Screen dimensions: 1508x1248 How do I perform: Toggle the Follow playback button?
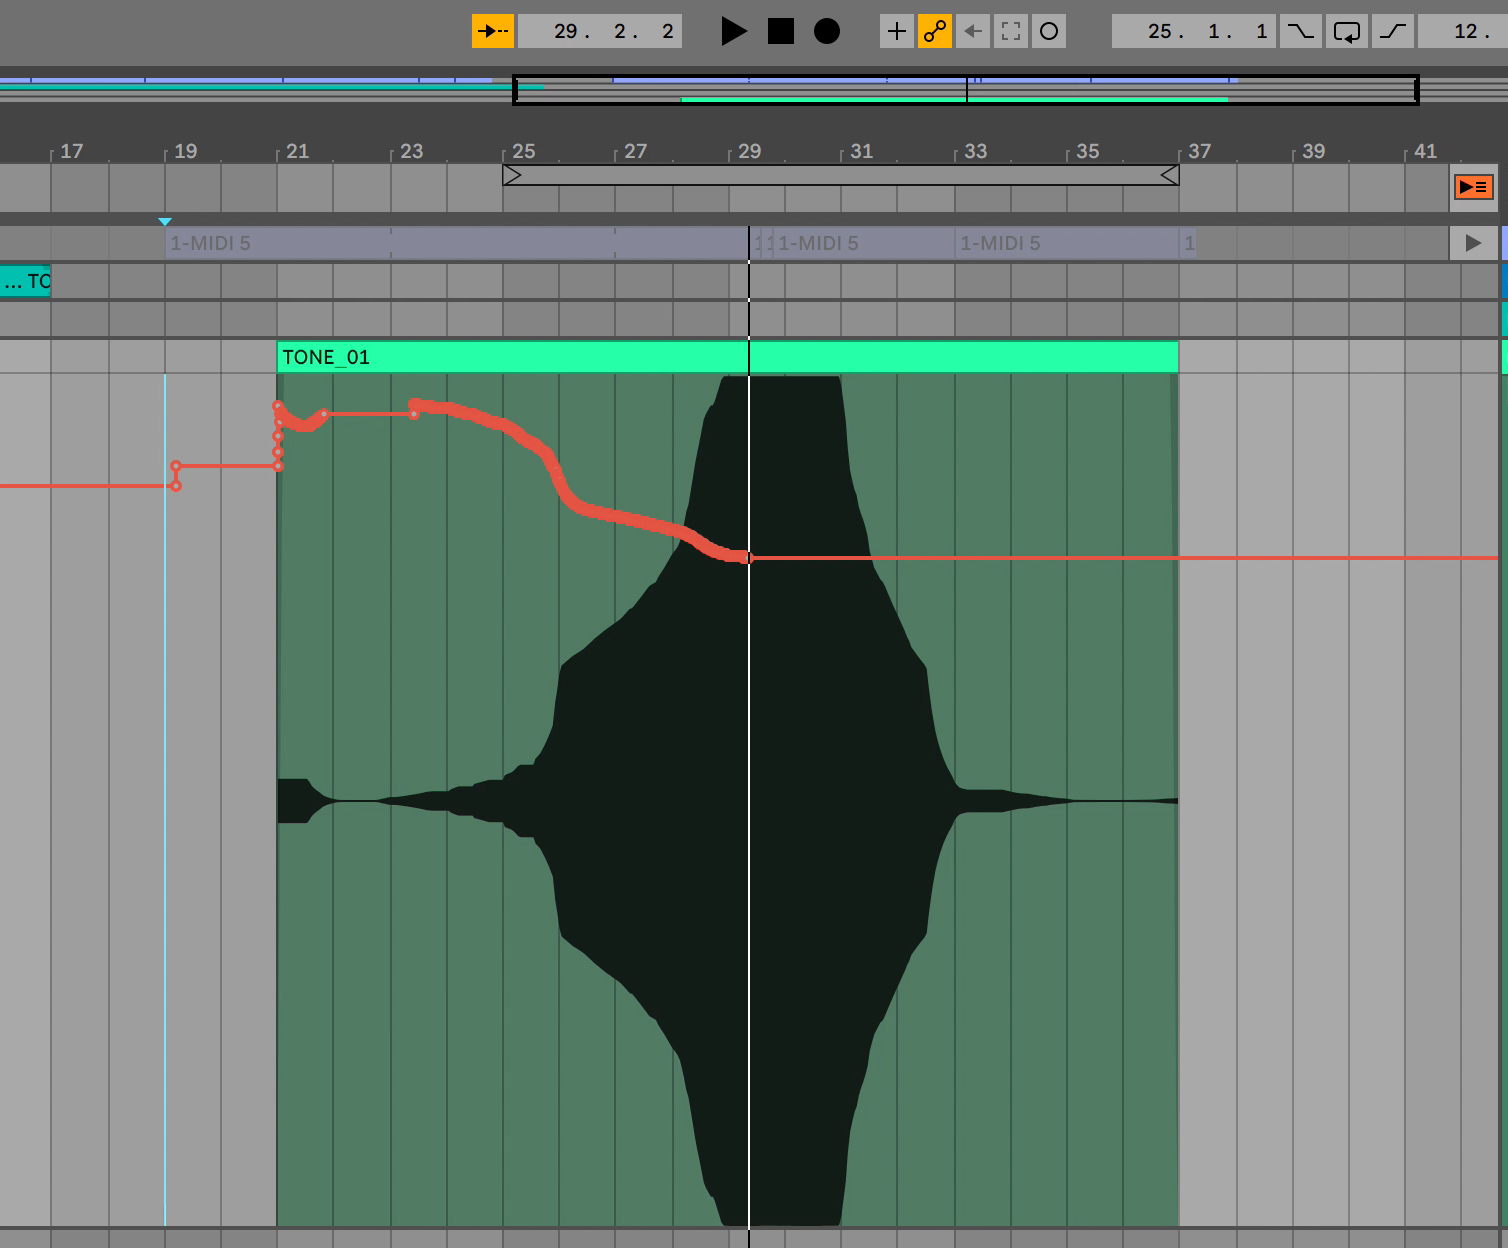492,31
